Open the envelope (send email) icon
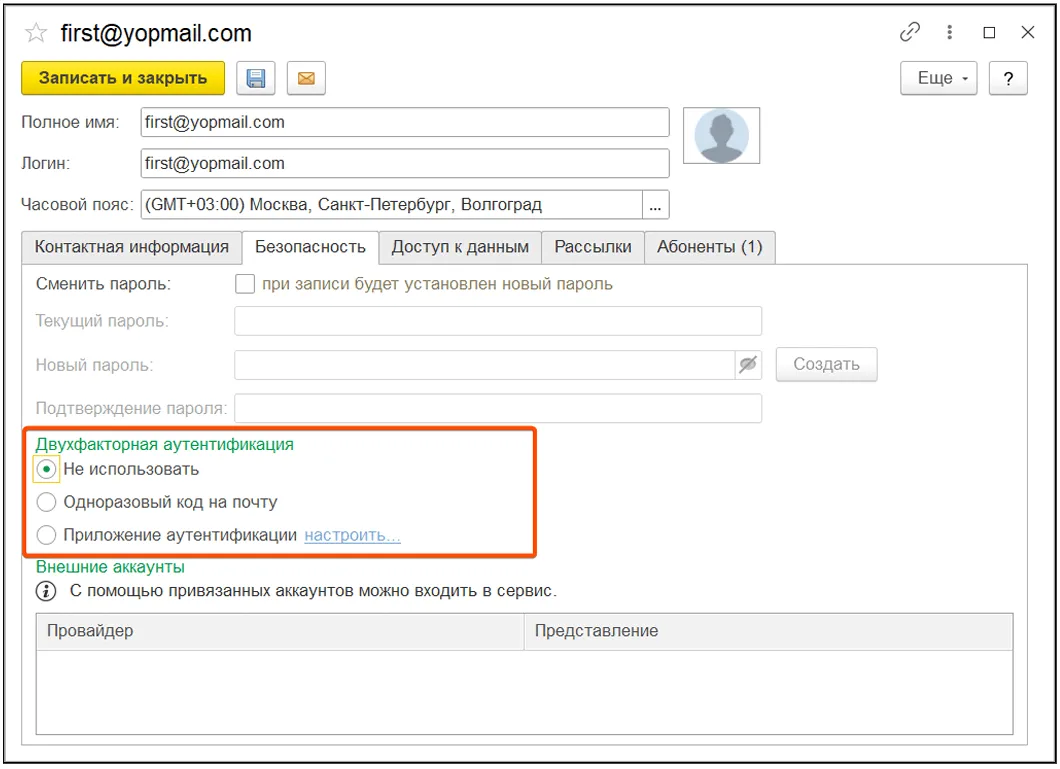Image resolution: width=1060 pixels, height=769 pixels. pos(306,78)
